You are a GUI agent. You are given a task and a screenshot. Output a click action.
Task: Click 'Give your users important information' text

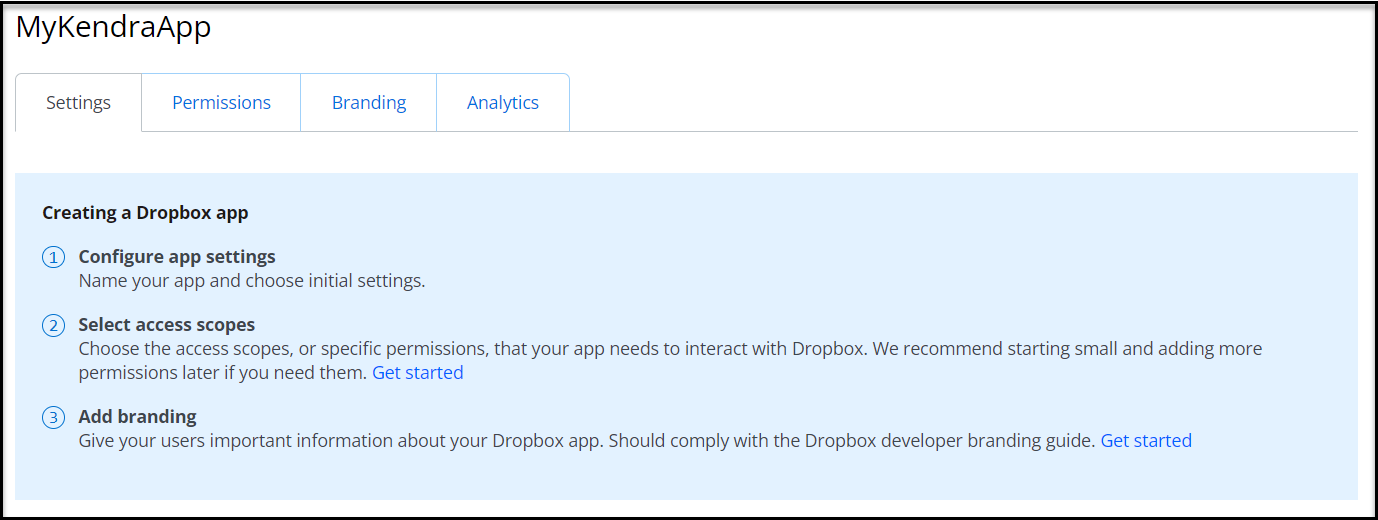click(588, 441)
